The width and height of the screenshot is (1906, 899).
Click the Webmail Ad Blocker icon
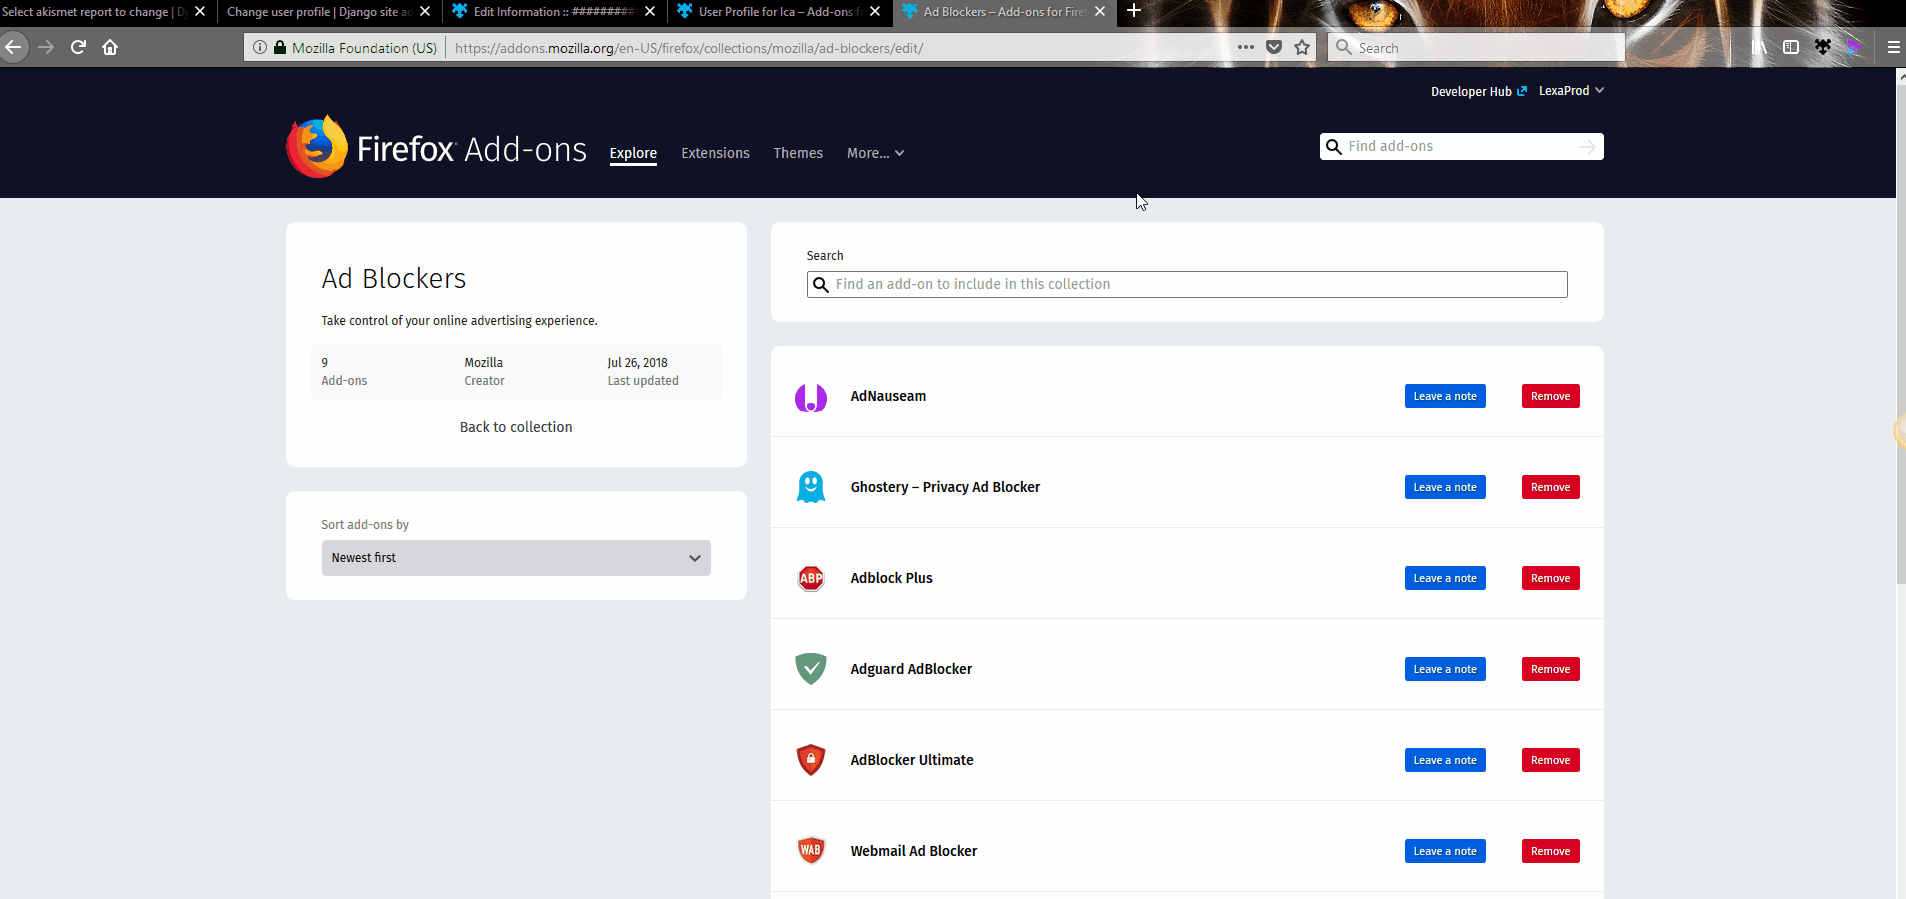(x=811, y=851)
